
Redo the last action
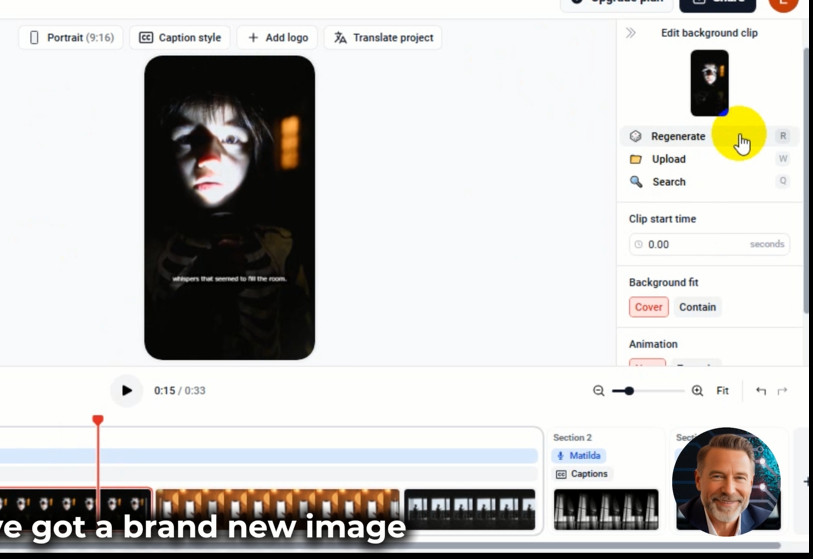782,391
